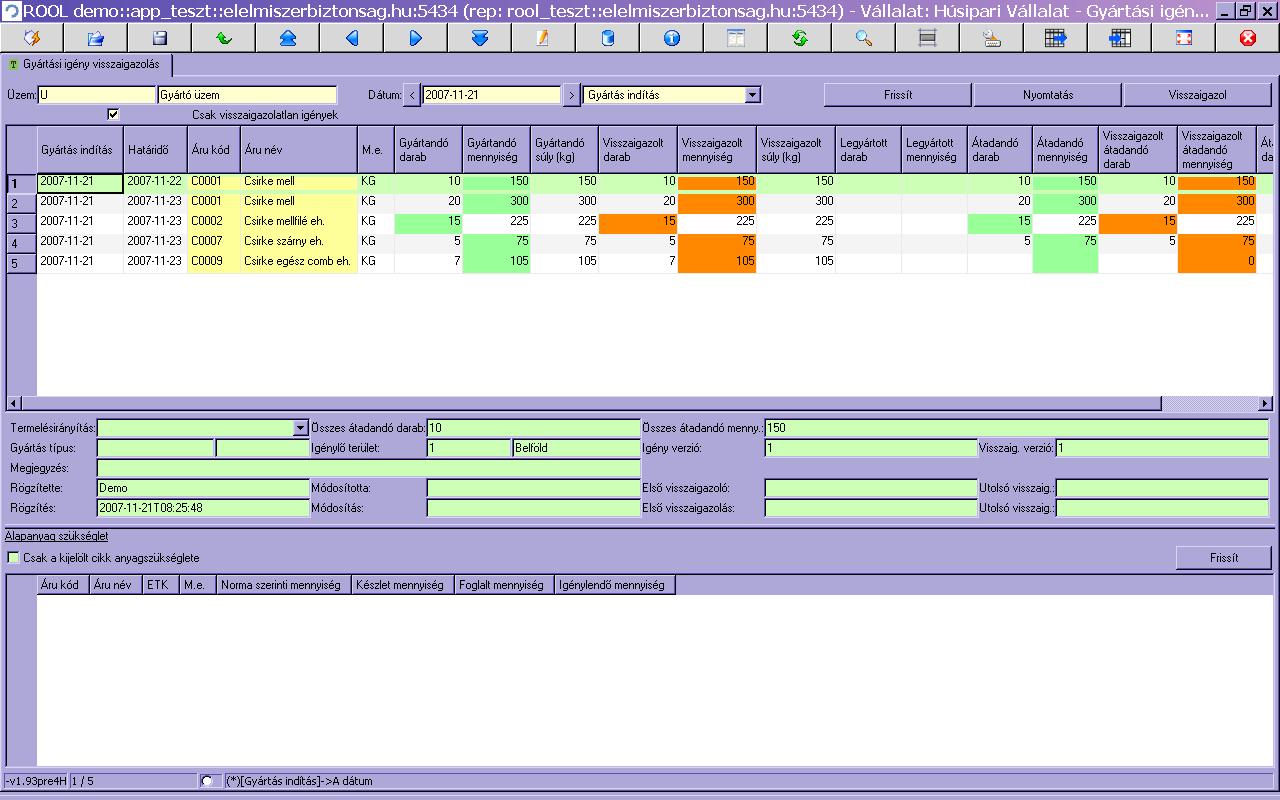Go to previous date with left stepper

(412, 95)
